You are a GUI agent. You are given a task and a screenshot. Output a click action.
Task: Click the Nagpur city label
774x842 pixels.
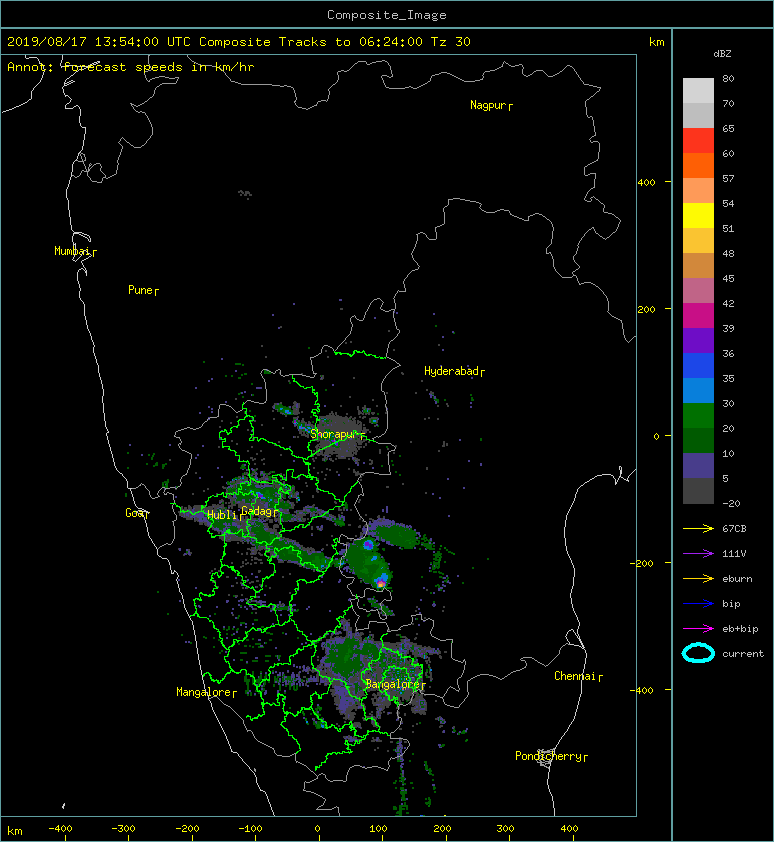click(x=491, y=105)
